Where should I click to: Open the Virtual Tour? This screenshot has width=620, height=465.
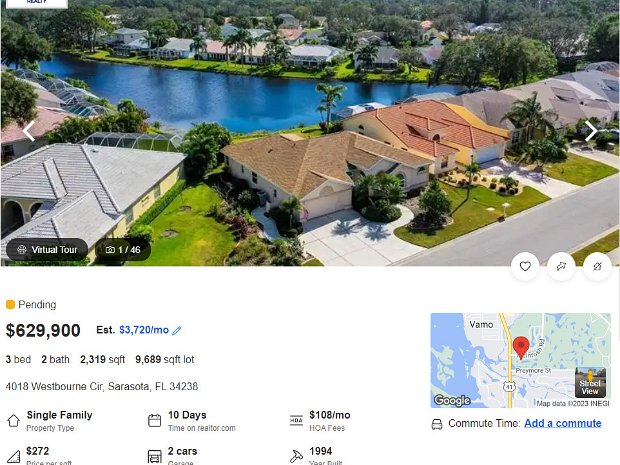point(47,250)
